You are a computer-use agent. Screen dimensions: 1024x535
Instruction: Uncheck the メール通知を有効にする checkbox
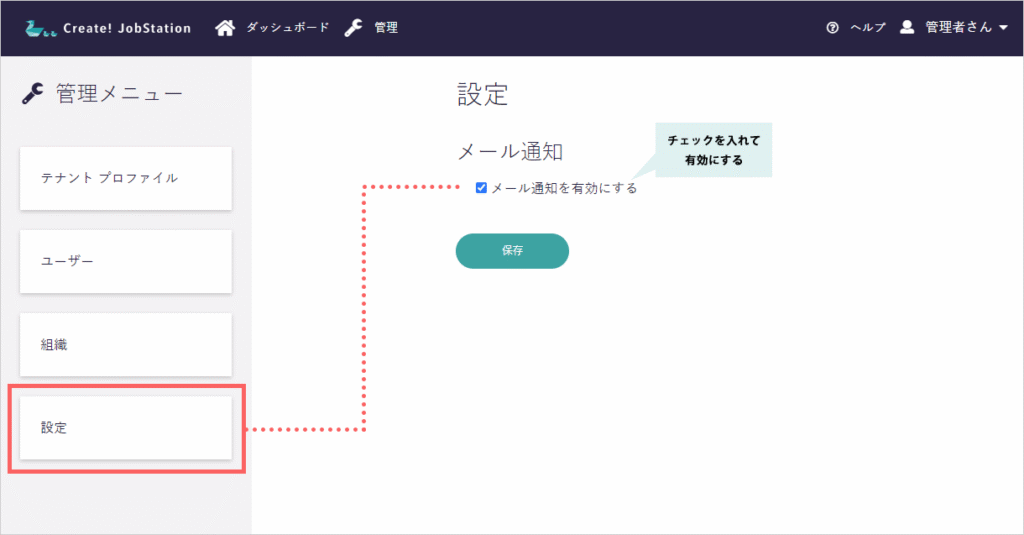[x=482, y=187]
